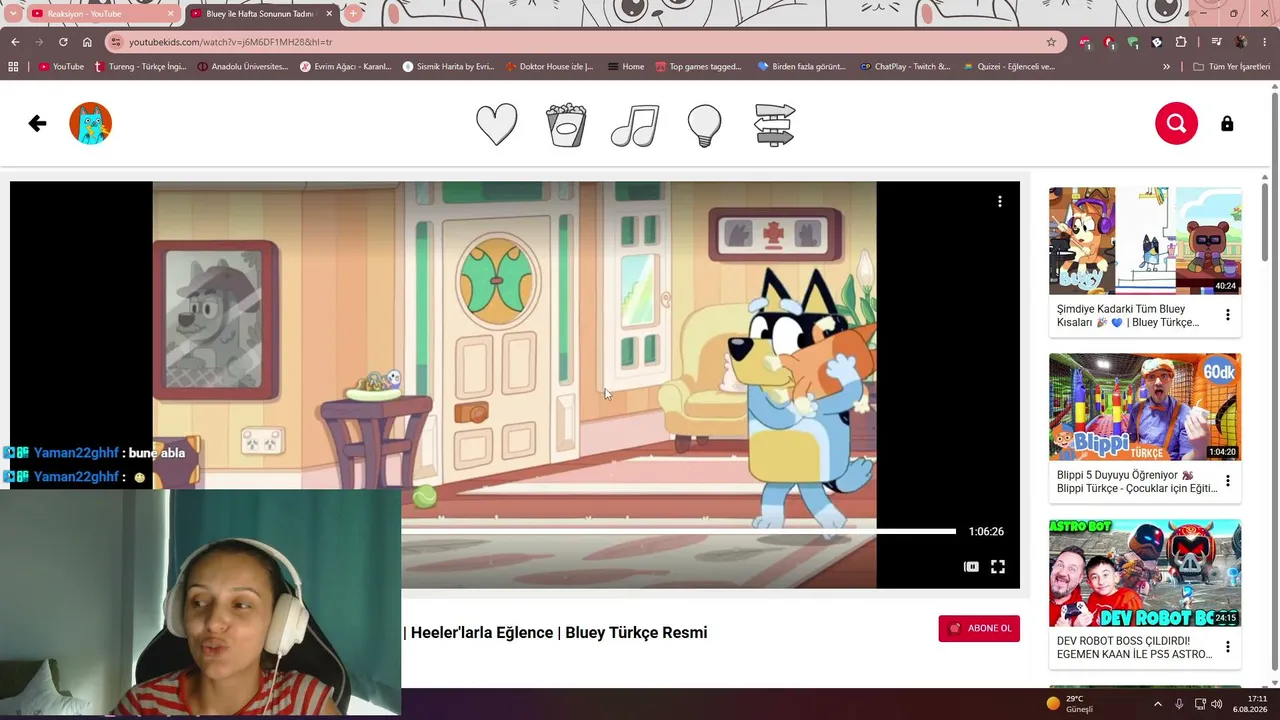1280x720 pixels.
Task: Open the Quizei - Eğlenceli ve... bookmark
Action: 1008,67
